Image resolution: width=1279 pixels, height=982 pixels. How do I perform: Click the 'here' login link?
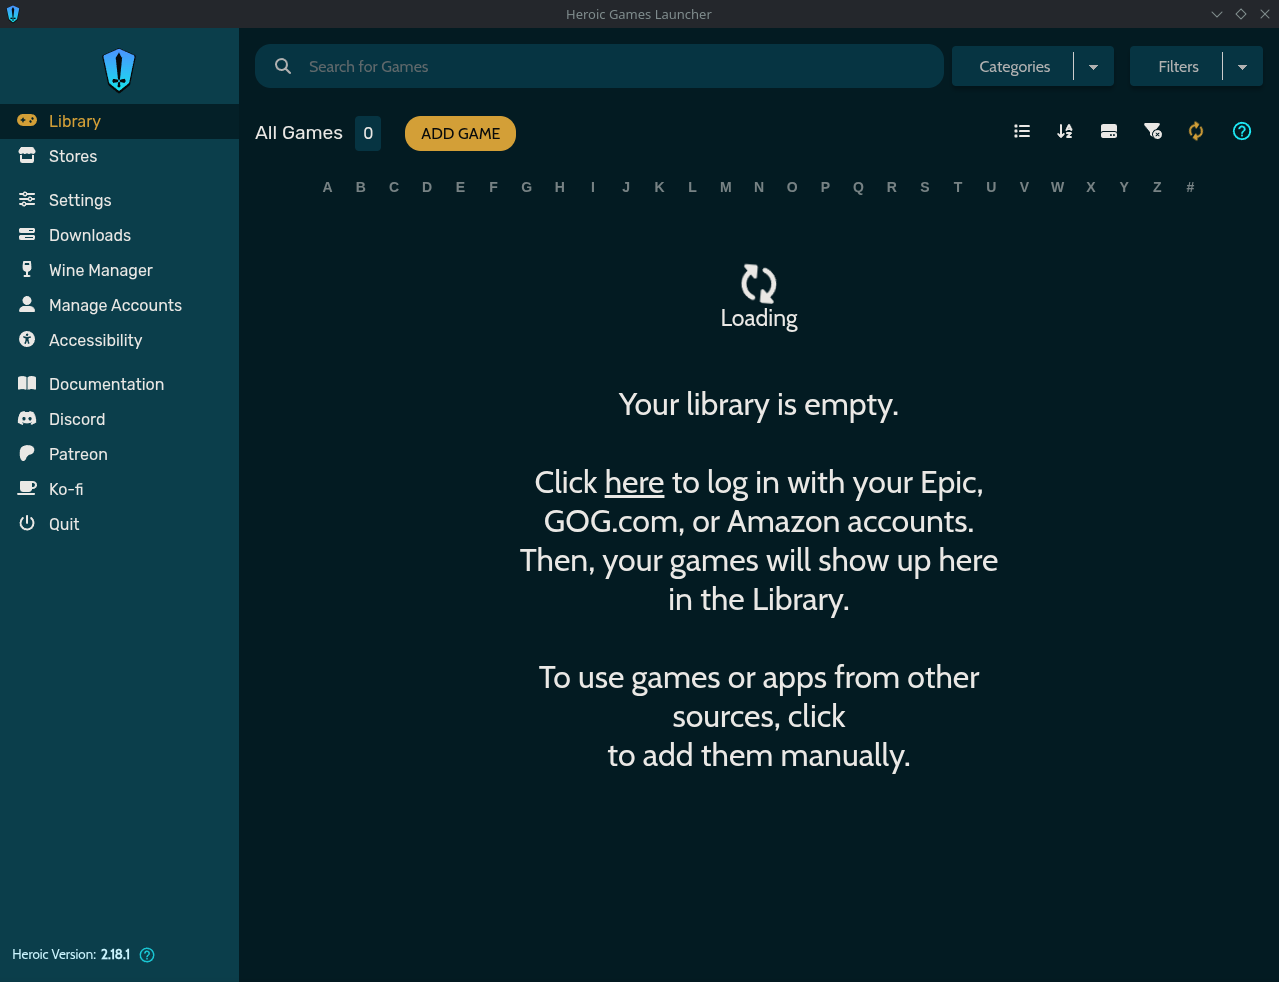634,482
